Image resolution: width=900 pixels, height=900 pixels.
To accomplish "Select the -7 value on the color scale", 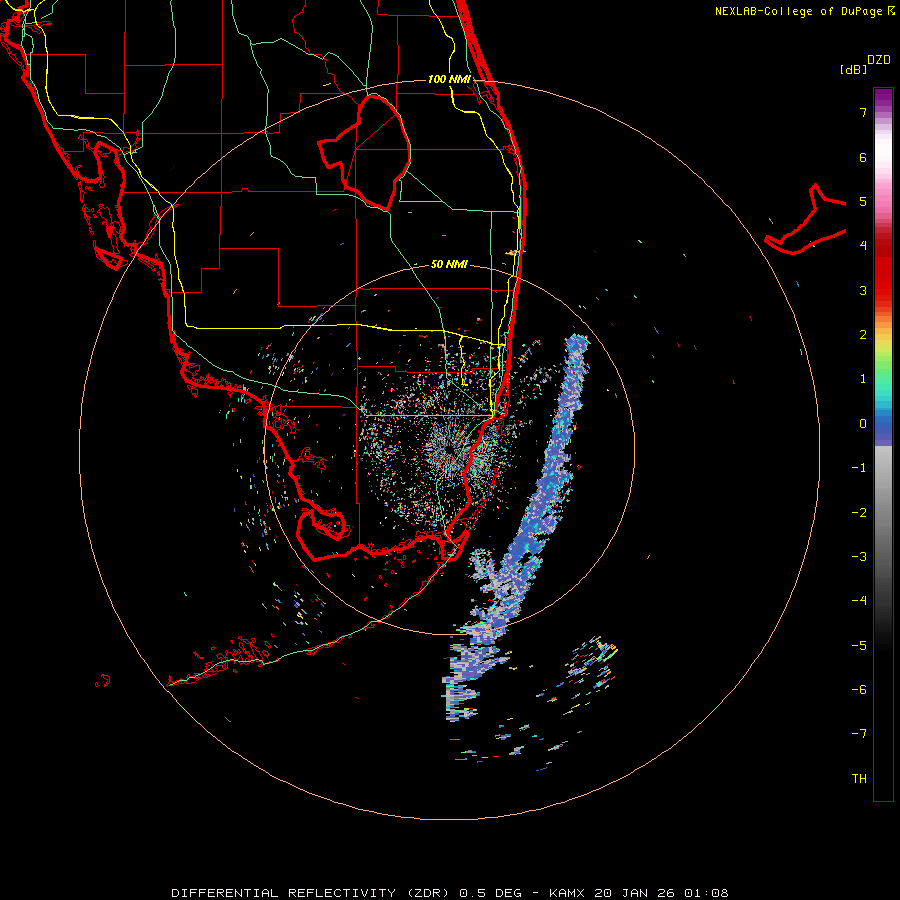I will 859,734.
